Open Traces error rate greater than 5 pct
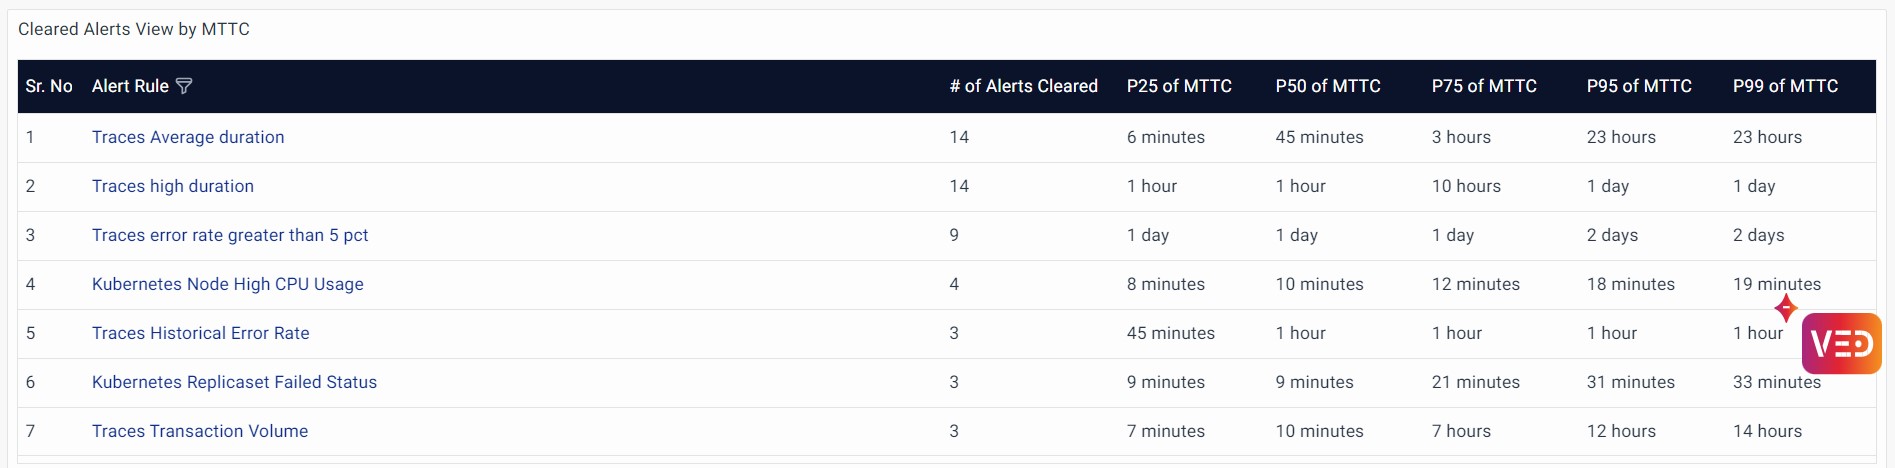This screenshot has width=1895, height=468. 230,235
